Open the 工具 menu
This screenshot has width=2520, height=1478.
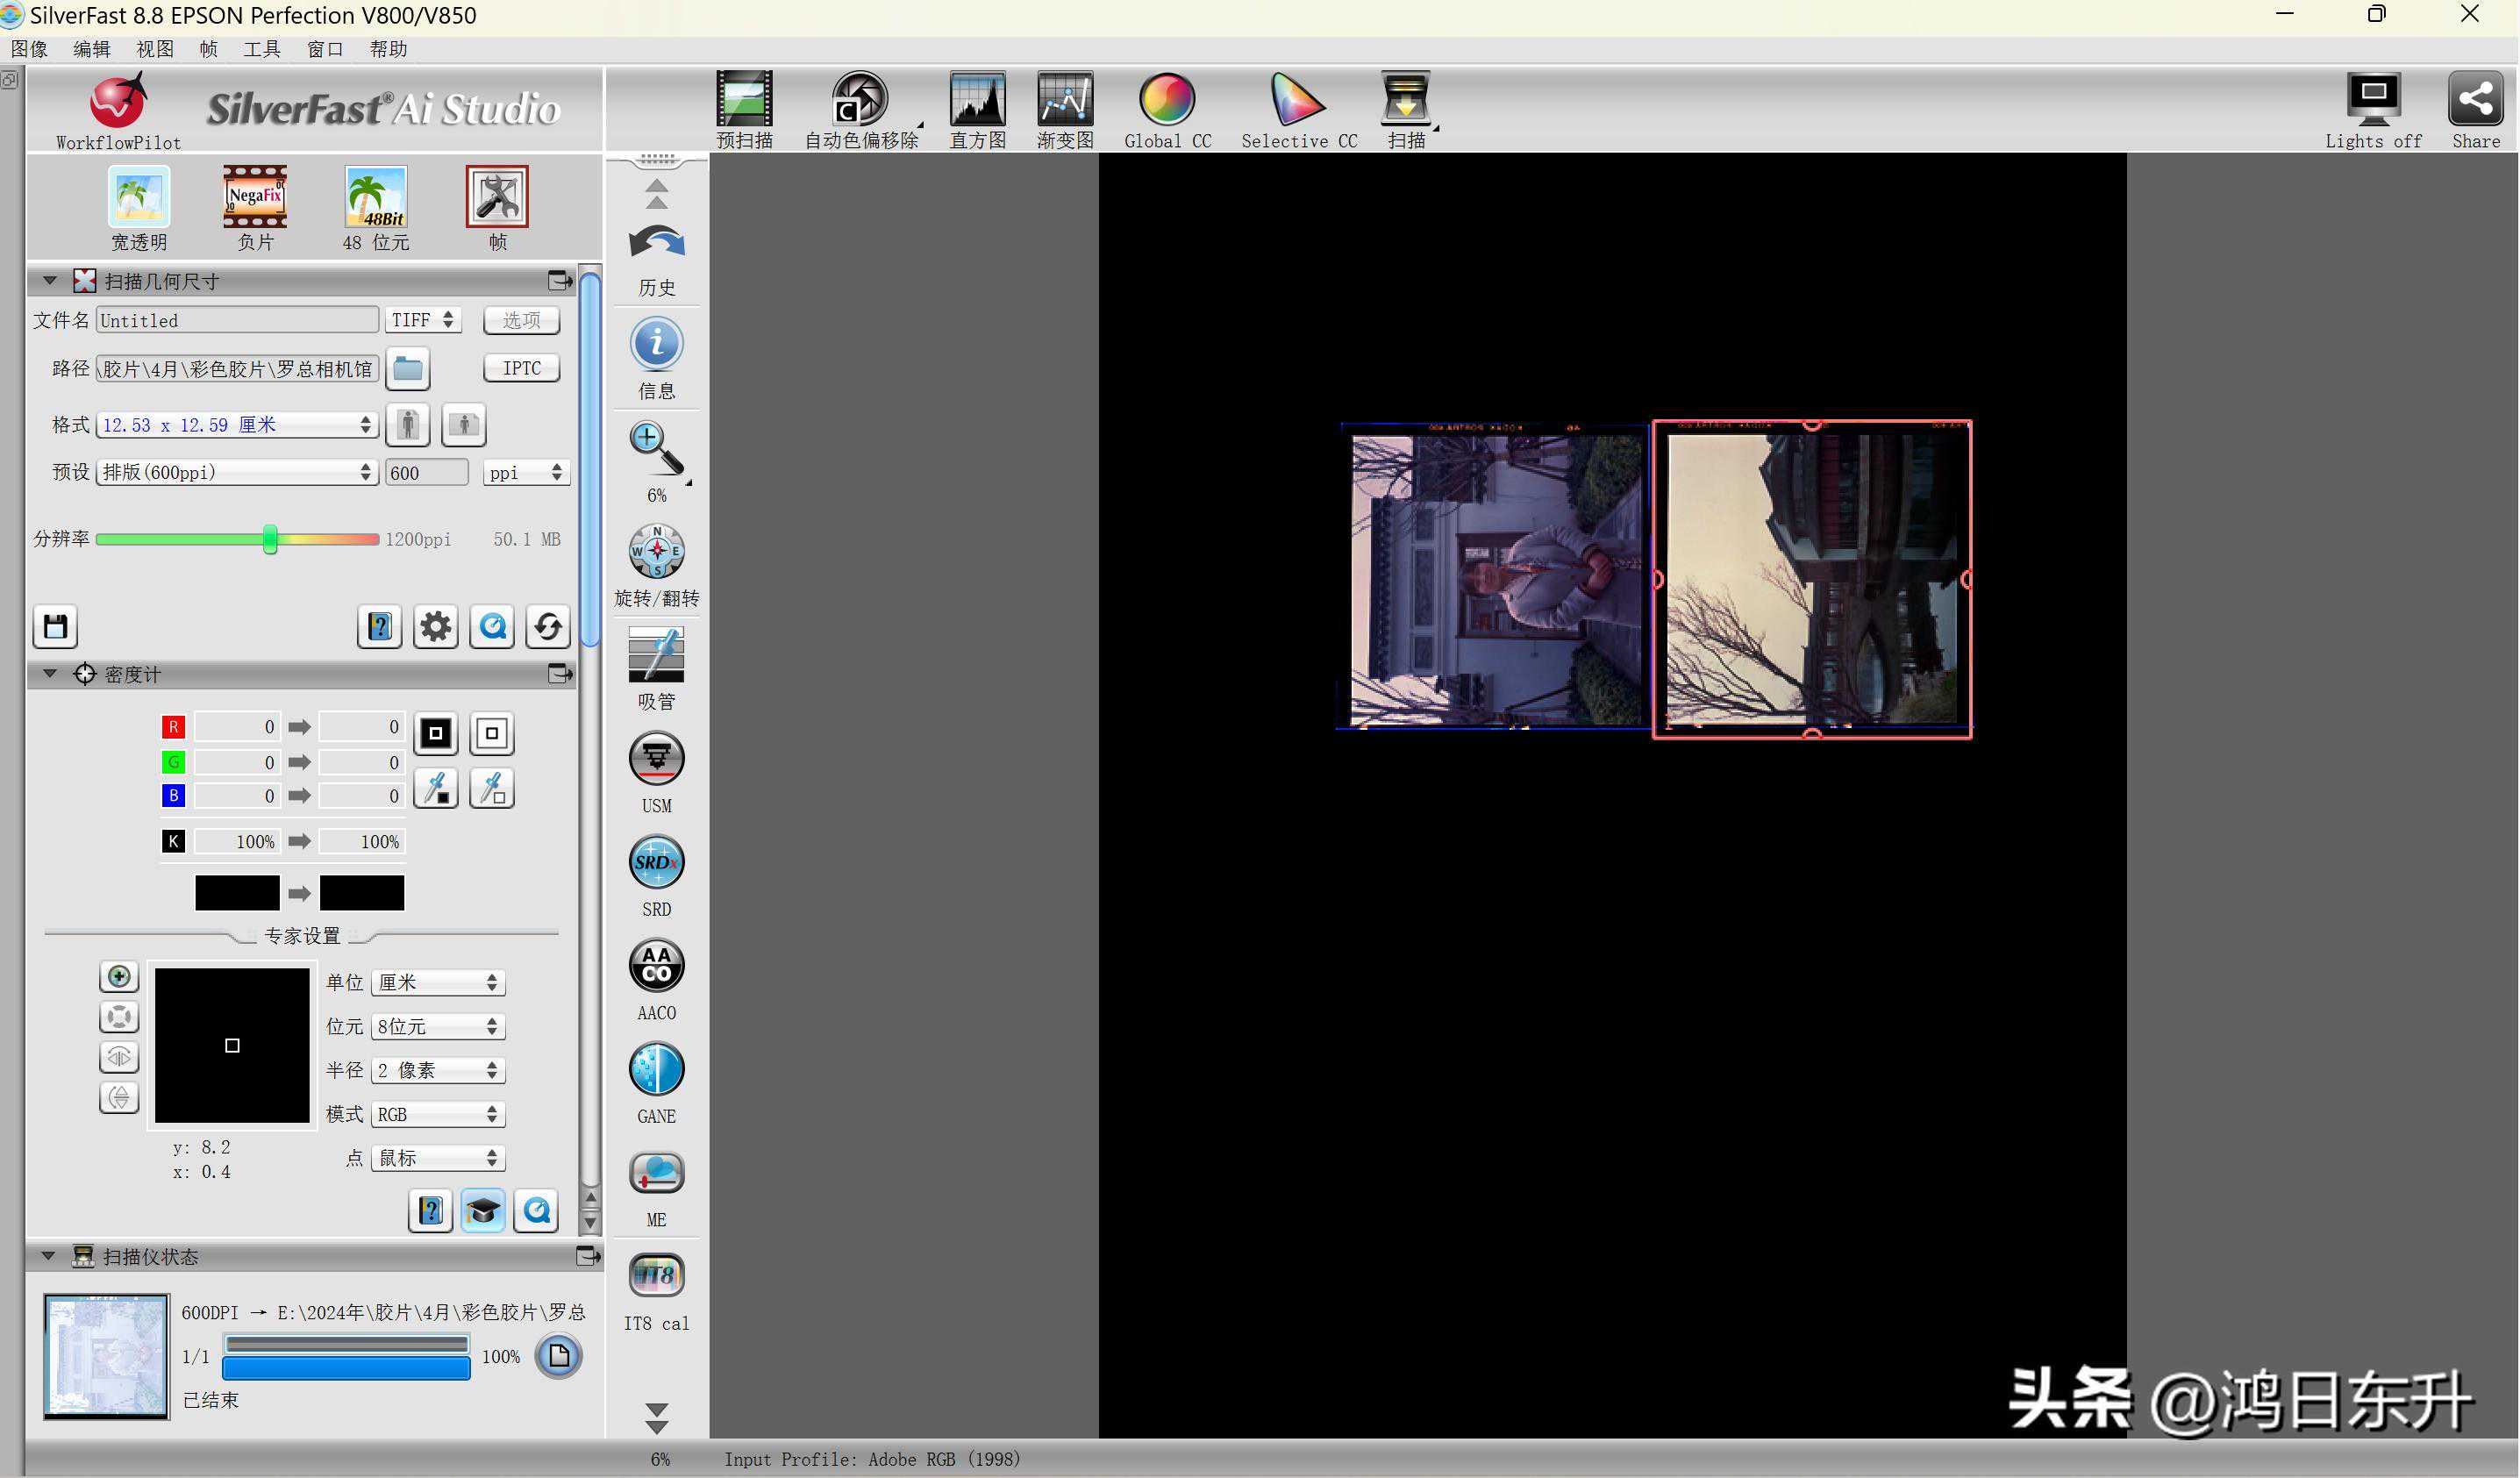[x=262, y=49]
